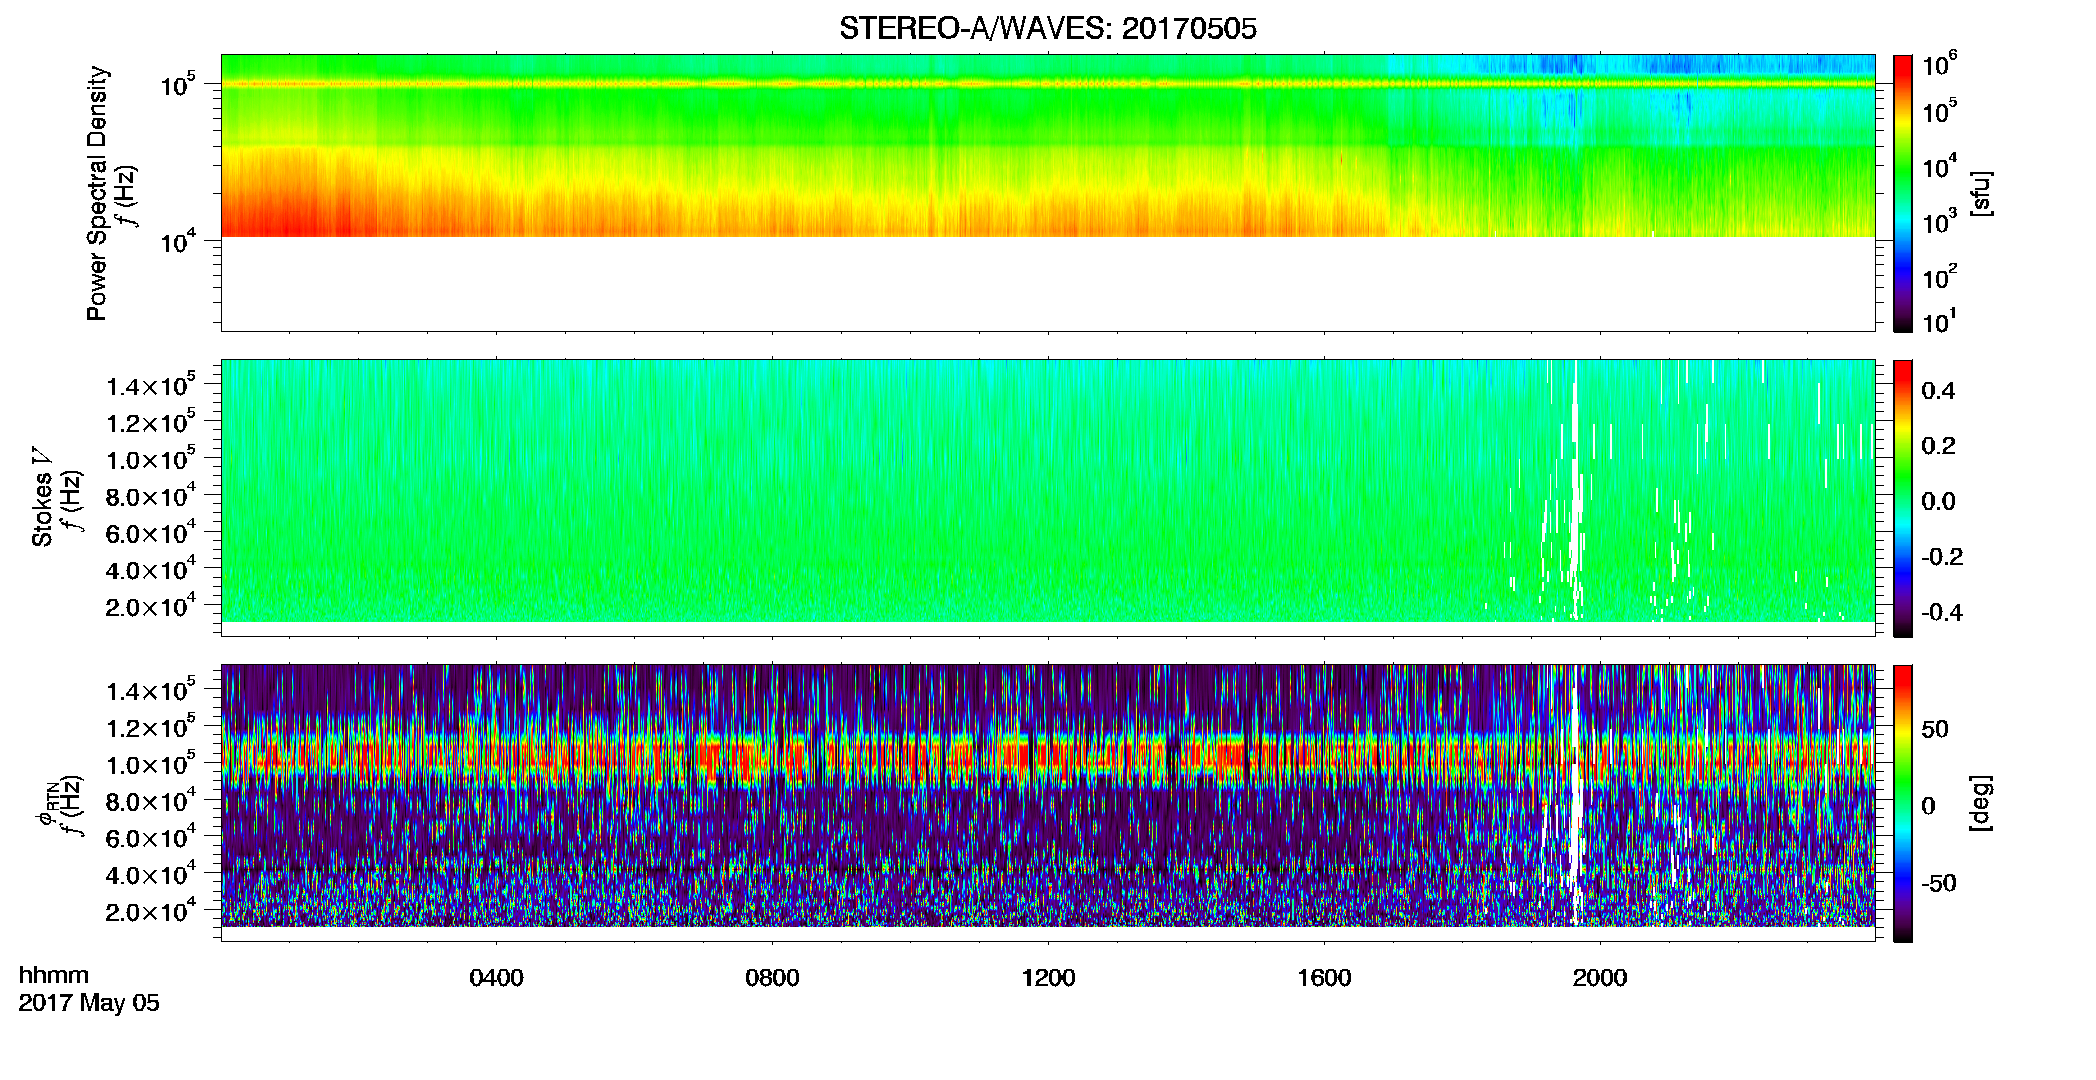Select the 0800 time axis label
2096x1080 pixels.
tap(772, 977)
